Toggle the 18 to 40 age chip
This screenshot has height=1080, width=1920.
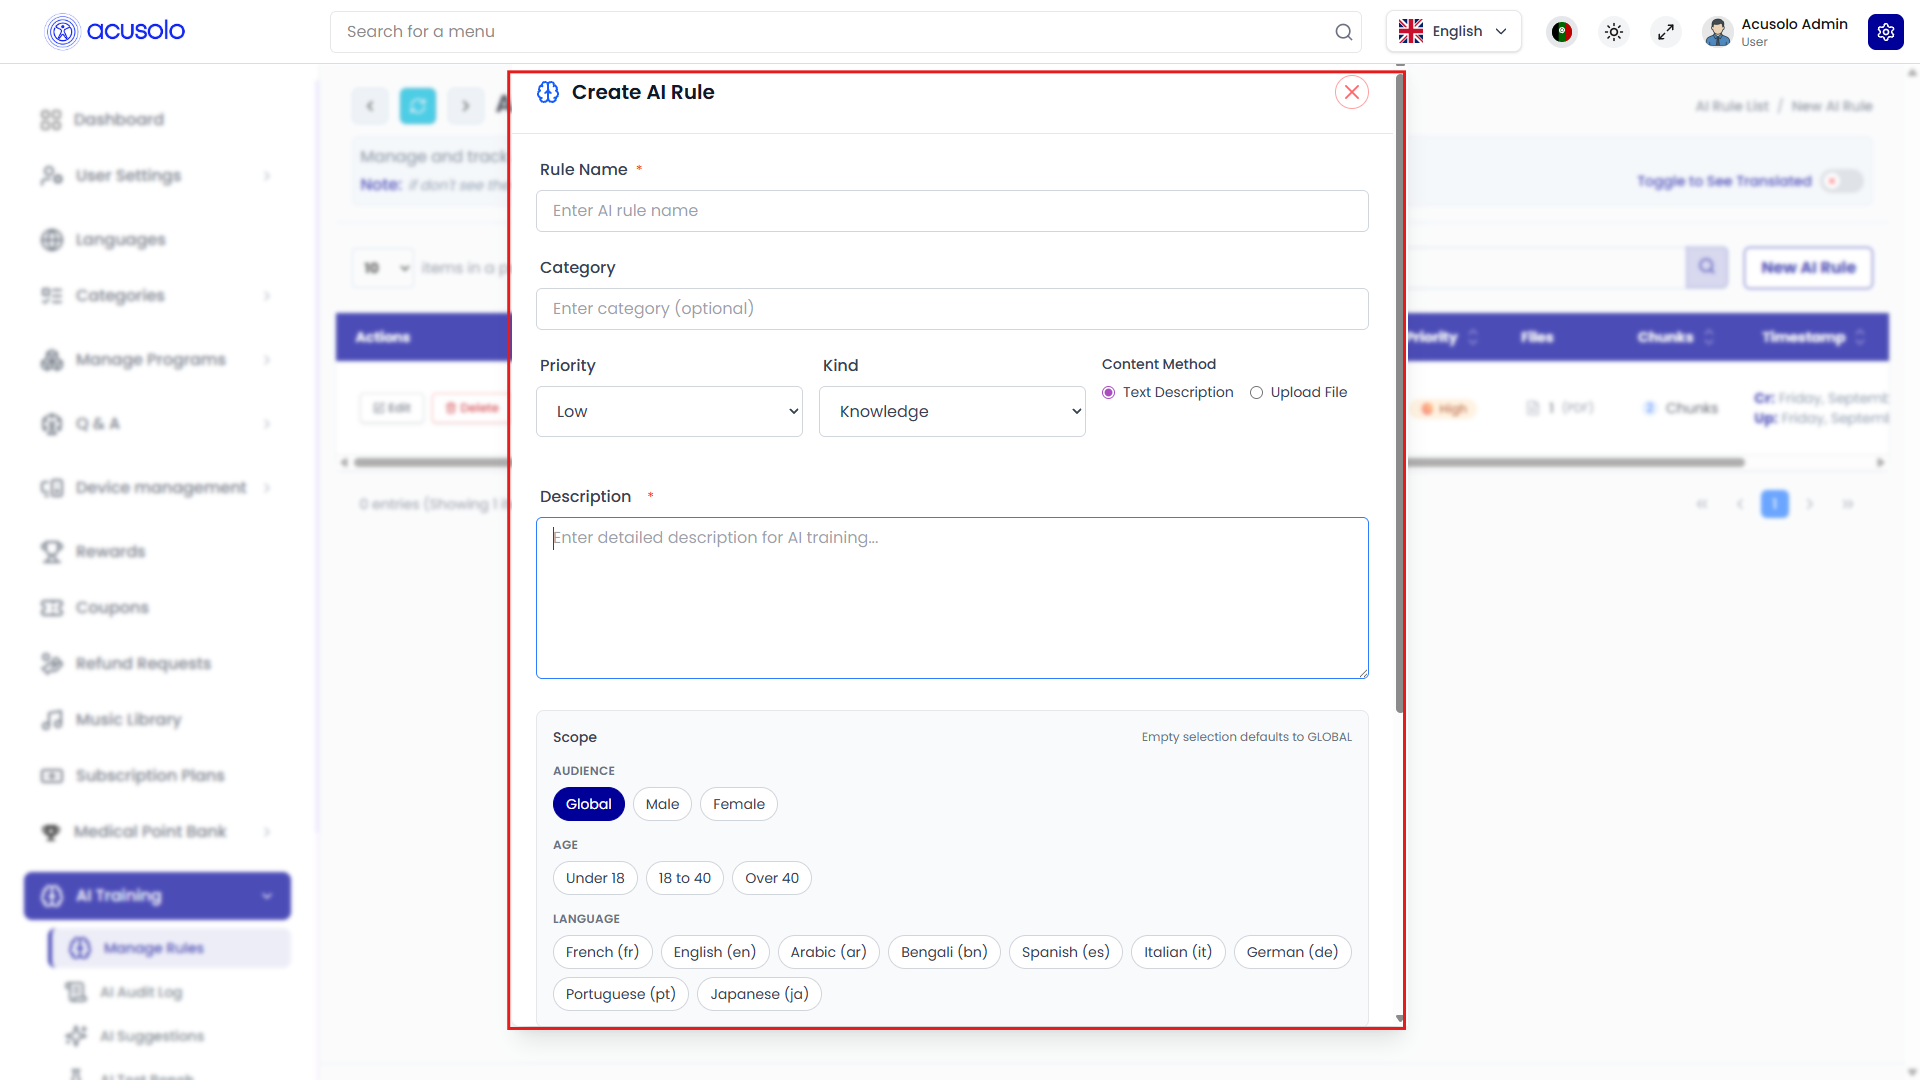click(x=684, y=878)
